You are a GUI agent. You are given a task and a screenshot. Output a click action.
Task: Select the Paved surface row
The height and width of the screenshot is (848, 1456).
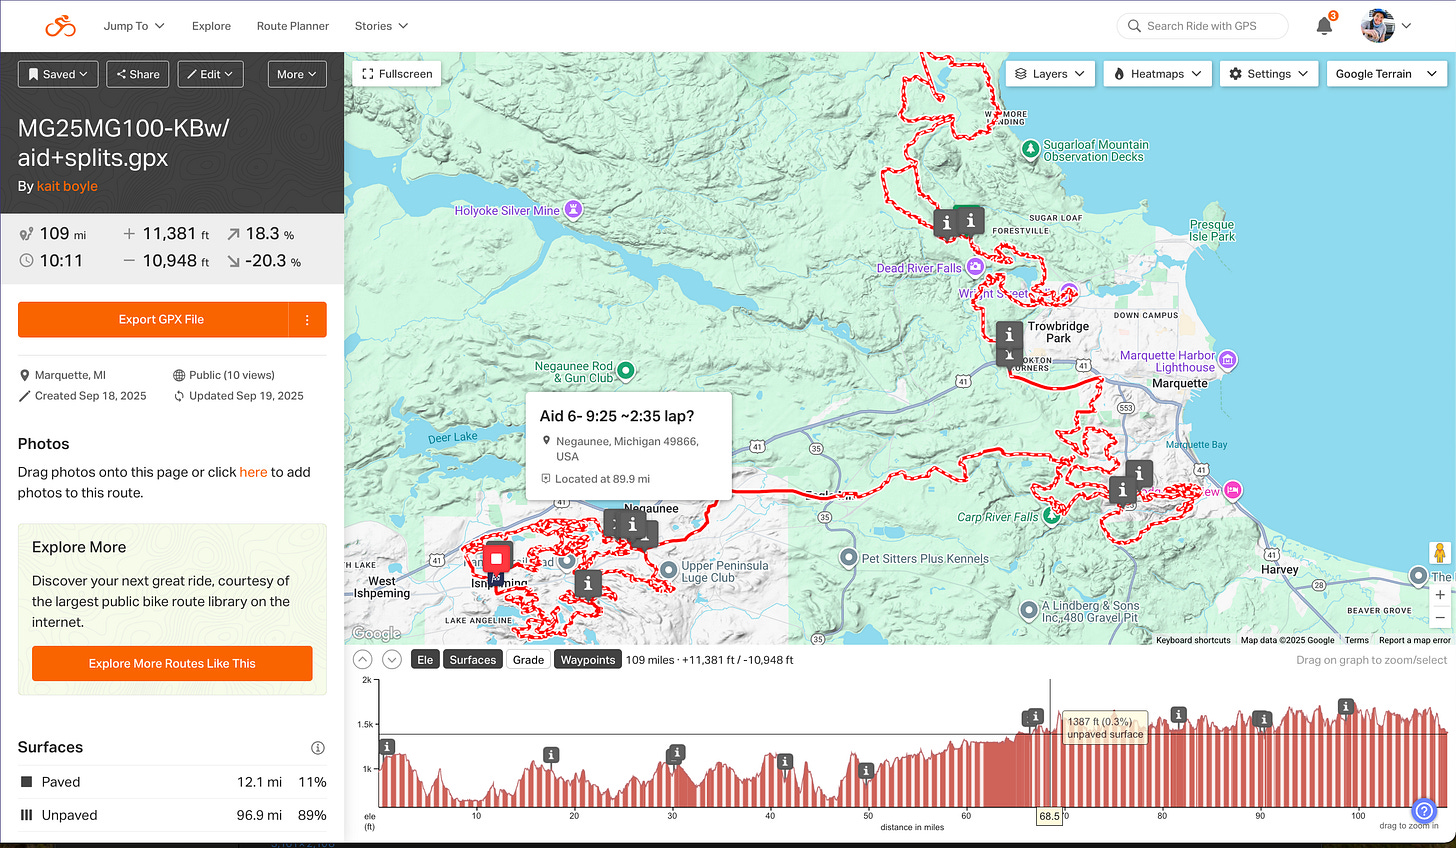pyautogui.click(x=172, y=782)
